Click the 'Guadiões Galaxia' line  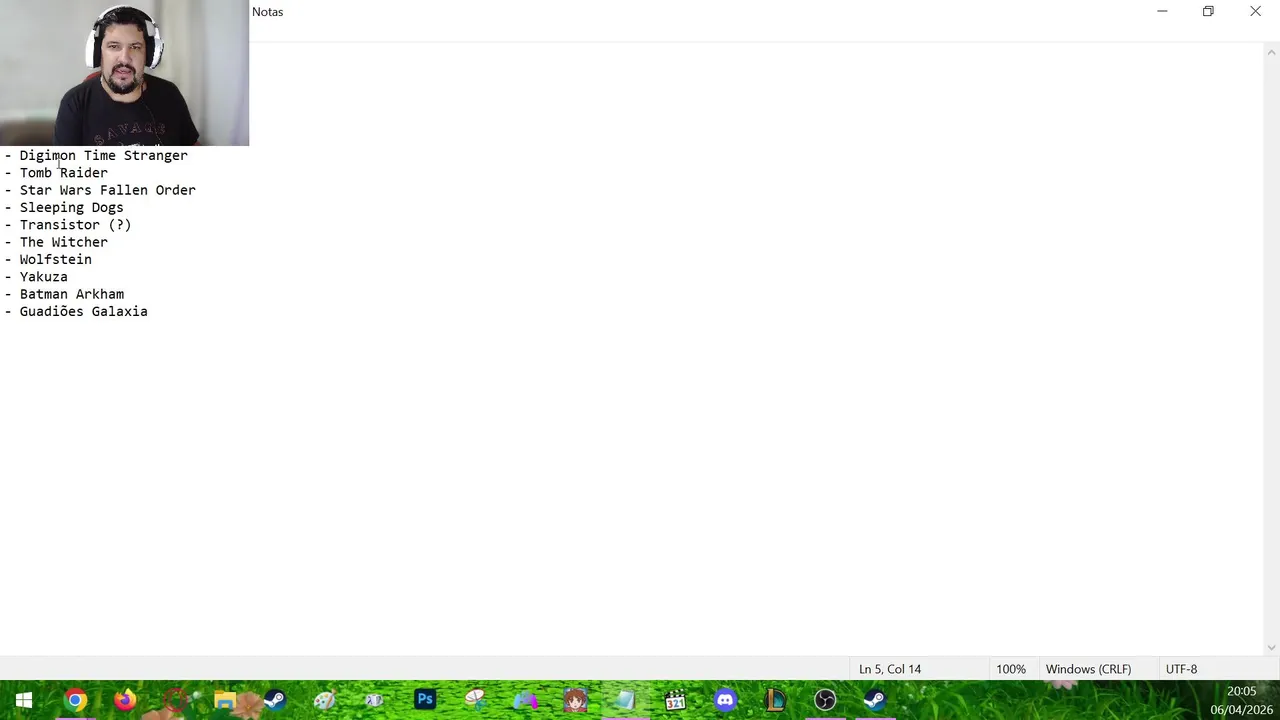[84, 312]
